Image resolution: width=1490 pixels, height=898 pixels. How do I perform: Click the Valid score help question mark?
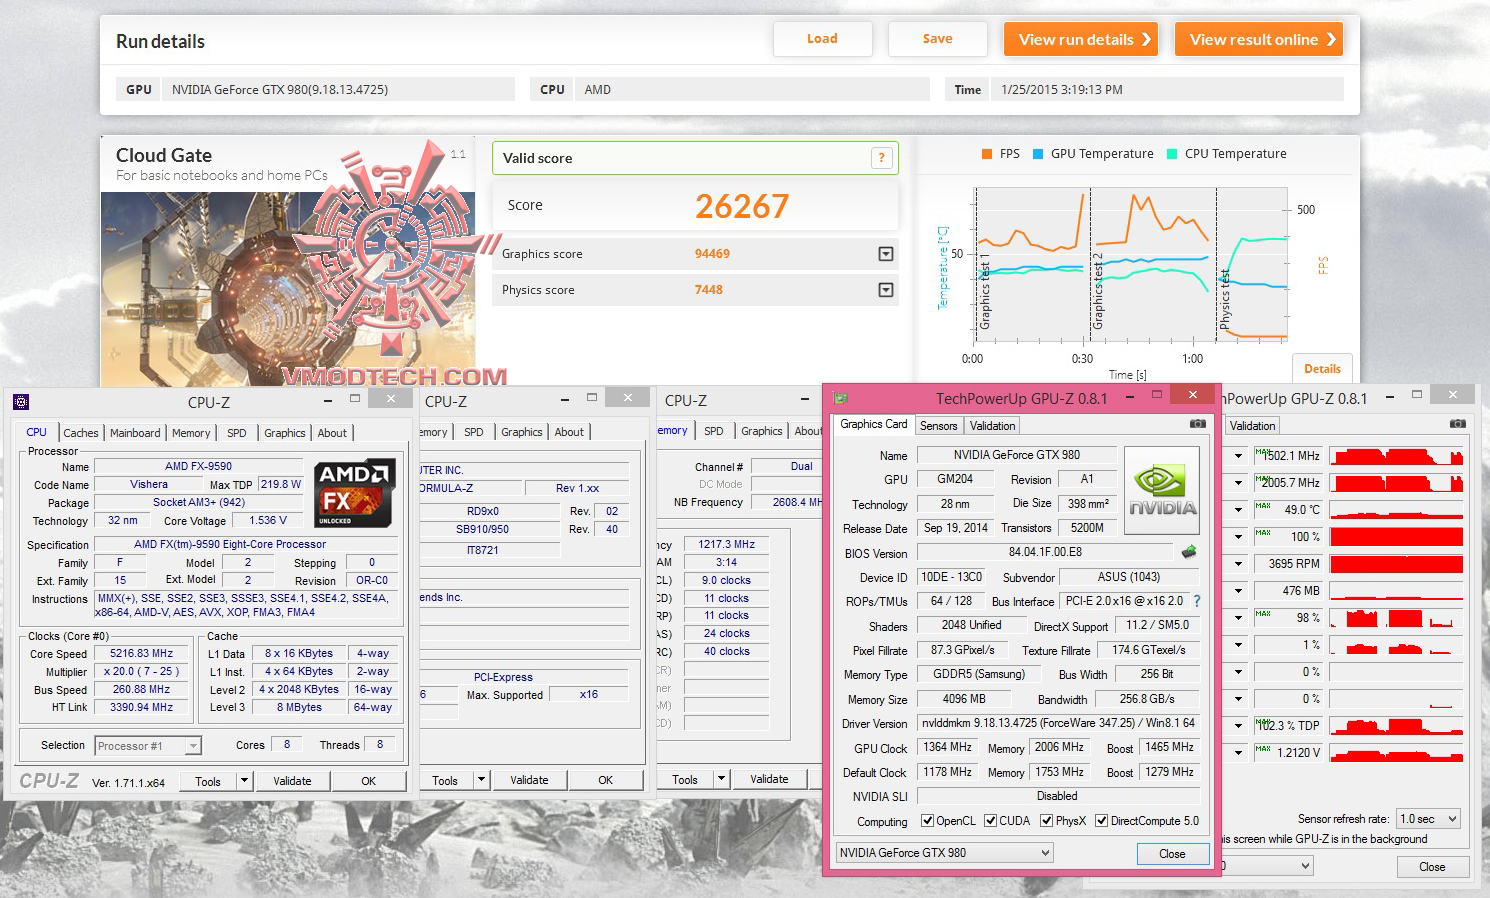tap(881, 158)
